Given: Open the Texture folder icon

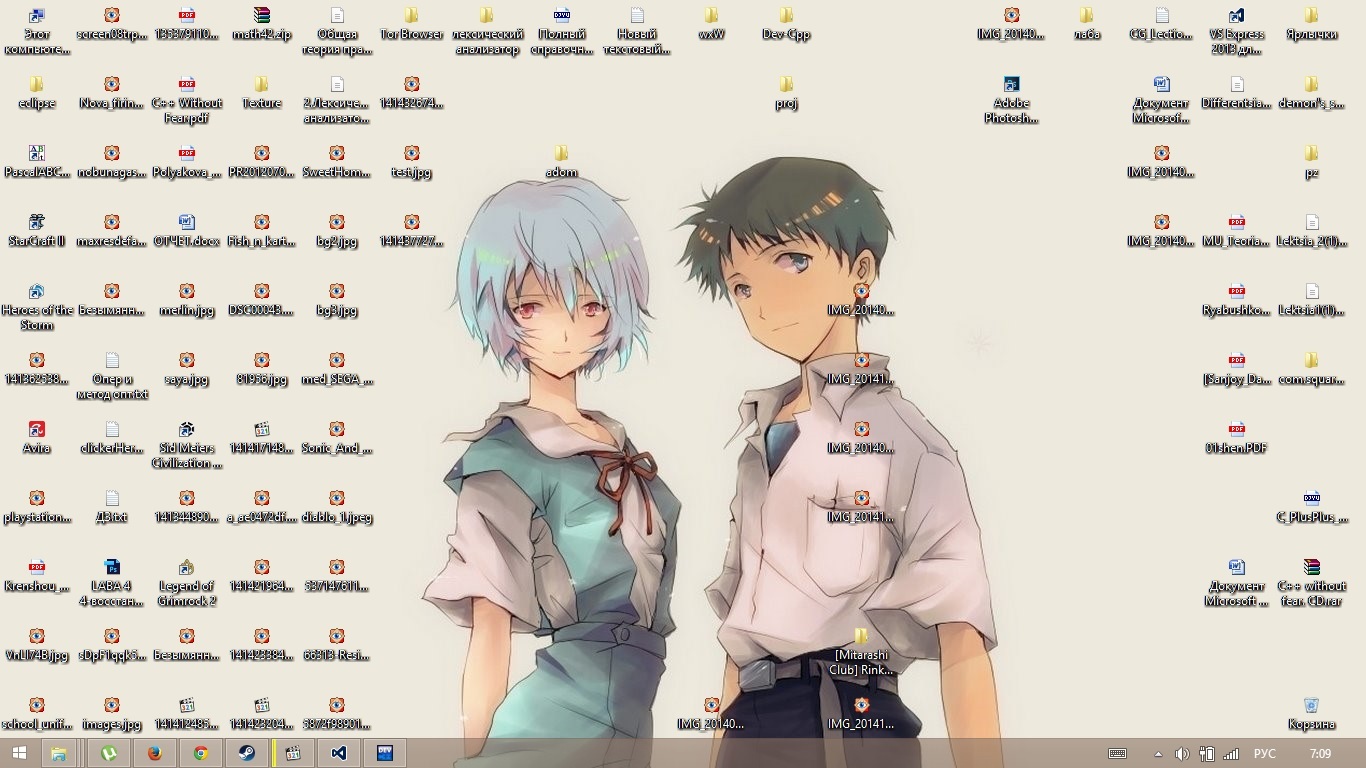Looking at the screenshot, I should pyautogui.click(x=261, y=93).
